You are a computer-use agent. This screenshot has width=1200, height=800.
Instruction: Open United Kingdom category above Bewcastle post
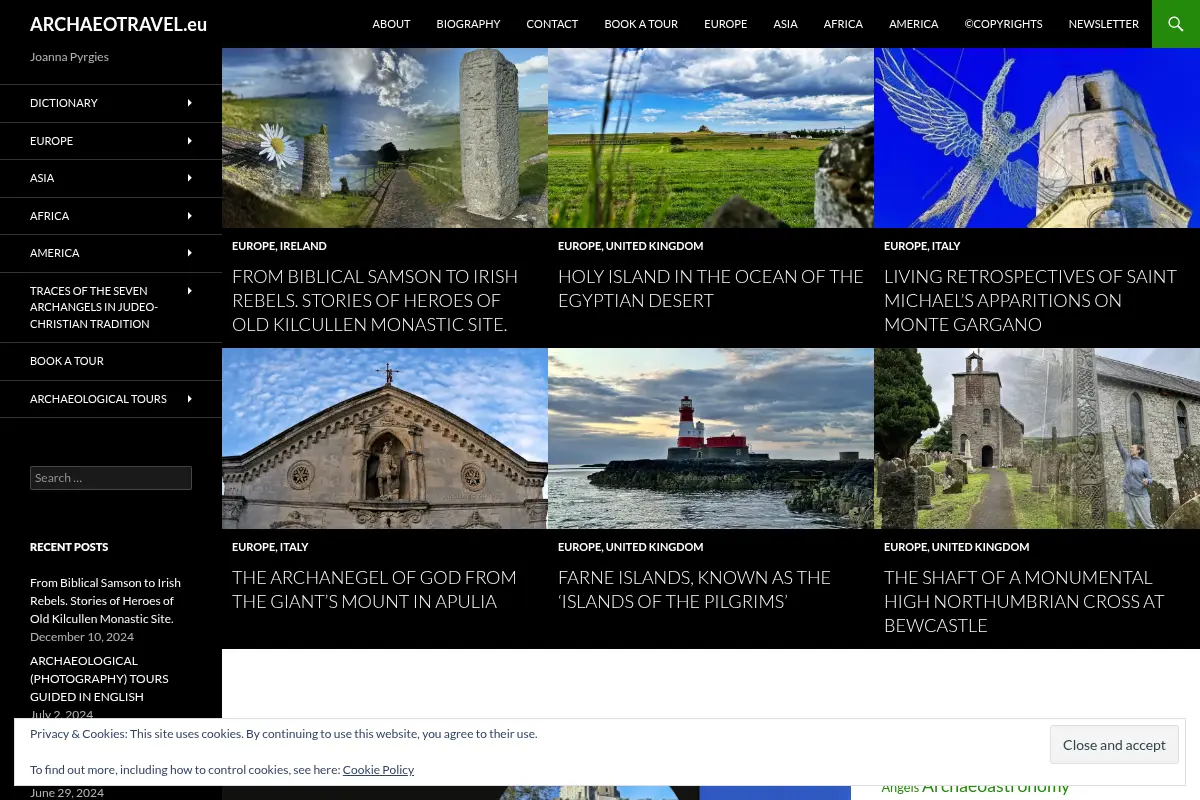click(x=980, y=547)
